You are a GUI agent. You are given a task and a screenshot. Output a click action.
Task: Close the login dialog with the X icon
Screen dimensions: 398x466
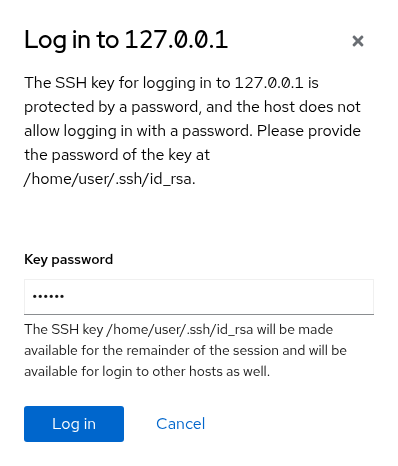(x=358, y=41)
